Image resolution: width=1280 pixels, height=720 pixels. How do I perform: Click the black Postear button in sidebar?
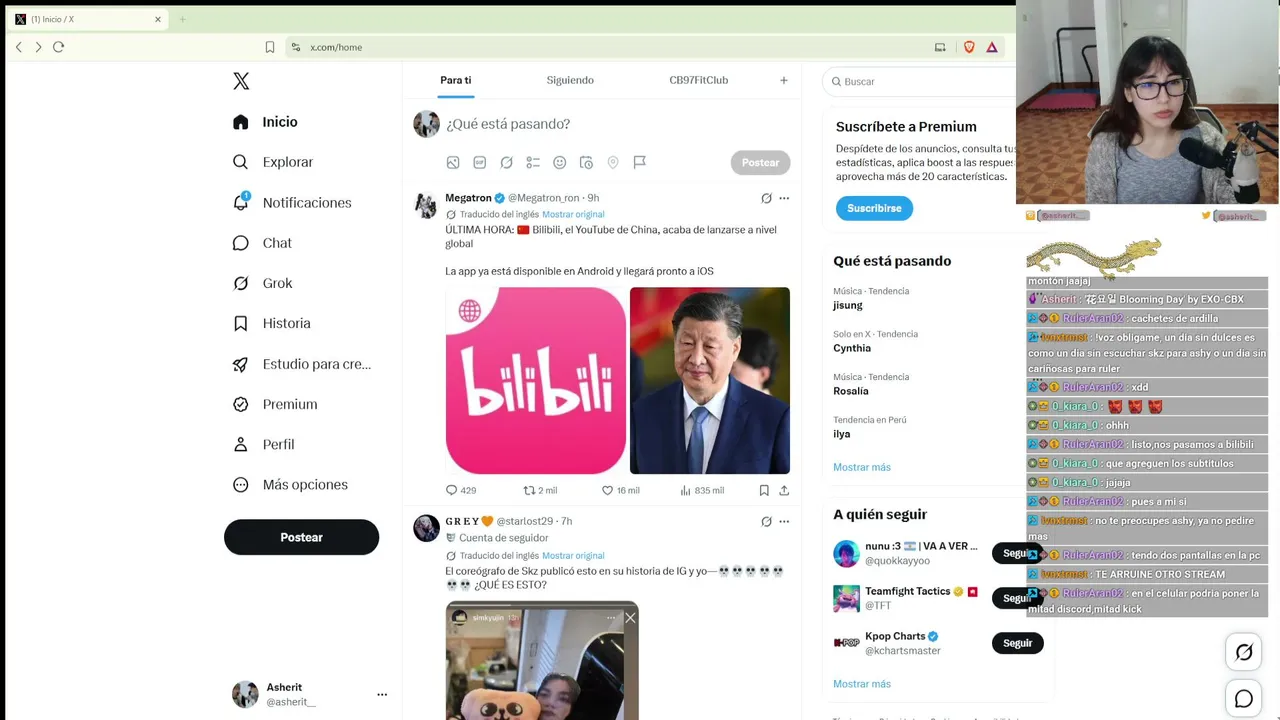tap(301, 537)
